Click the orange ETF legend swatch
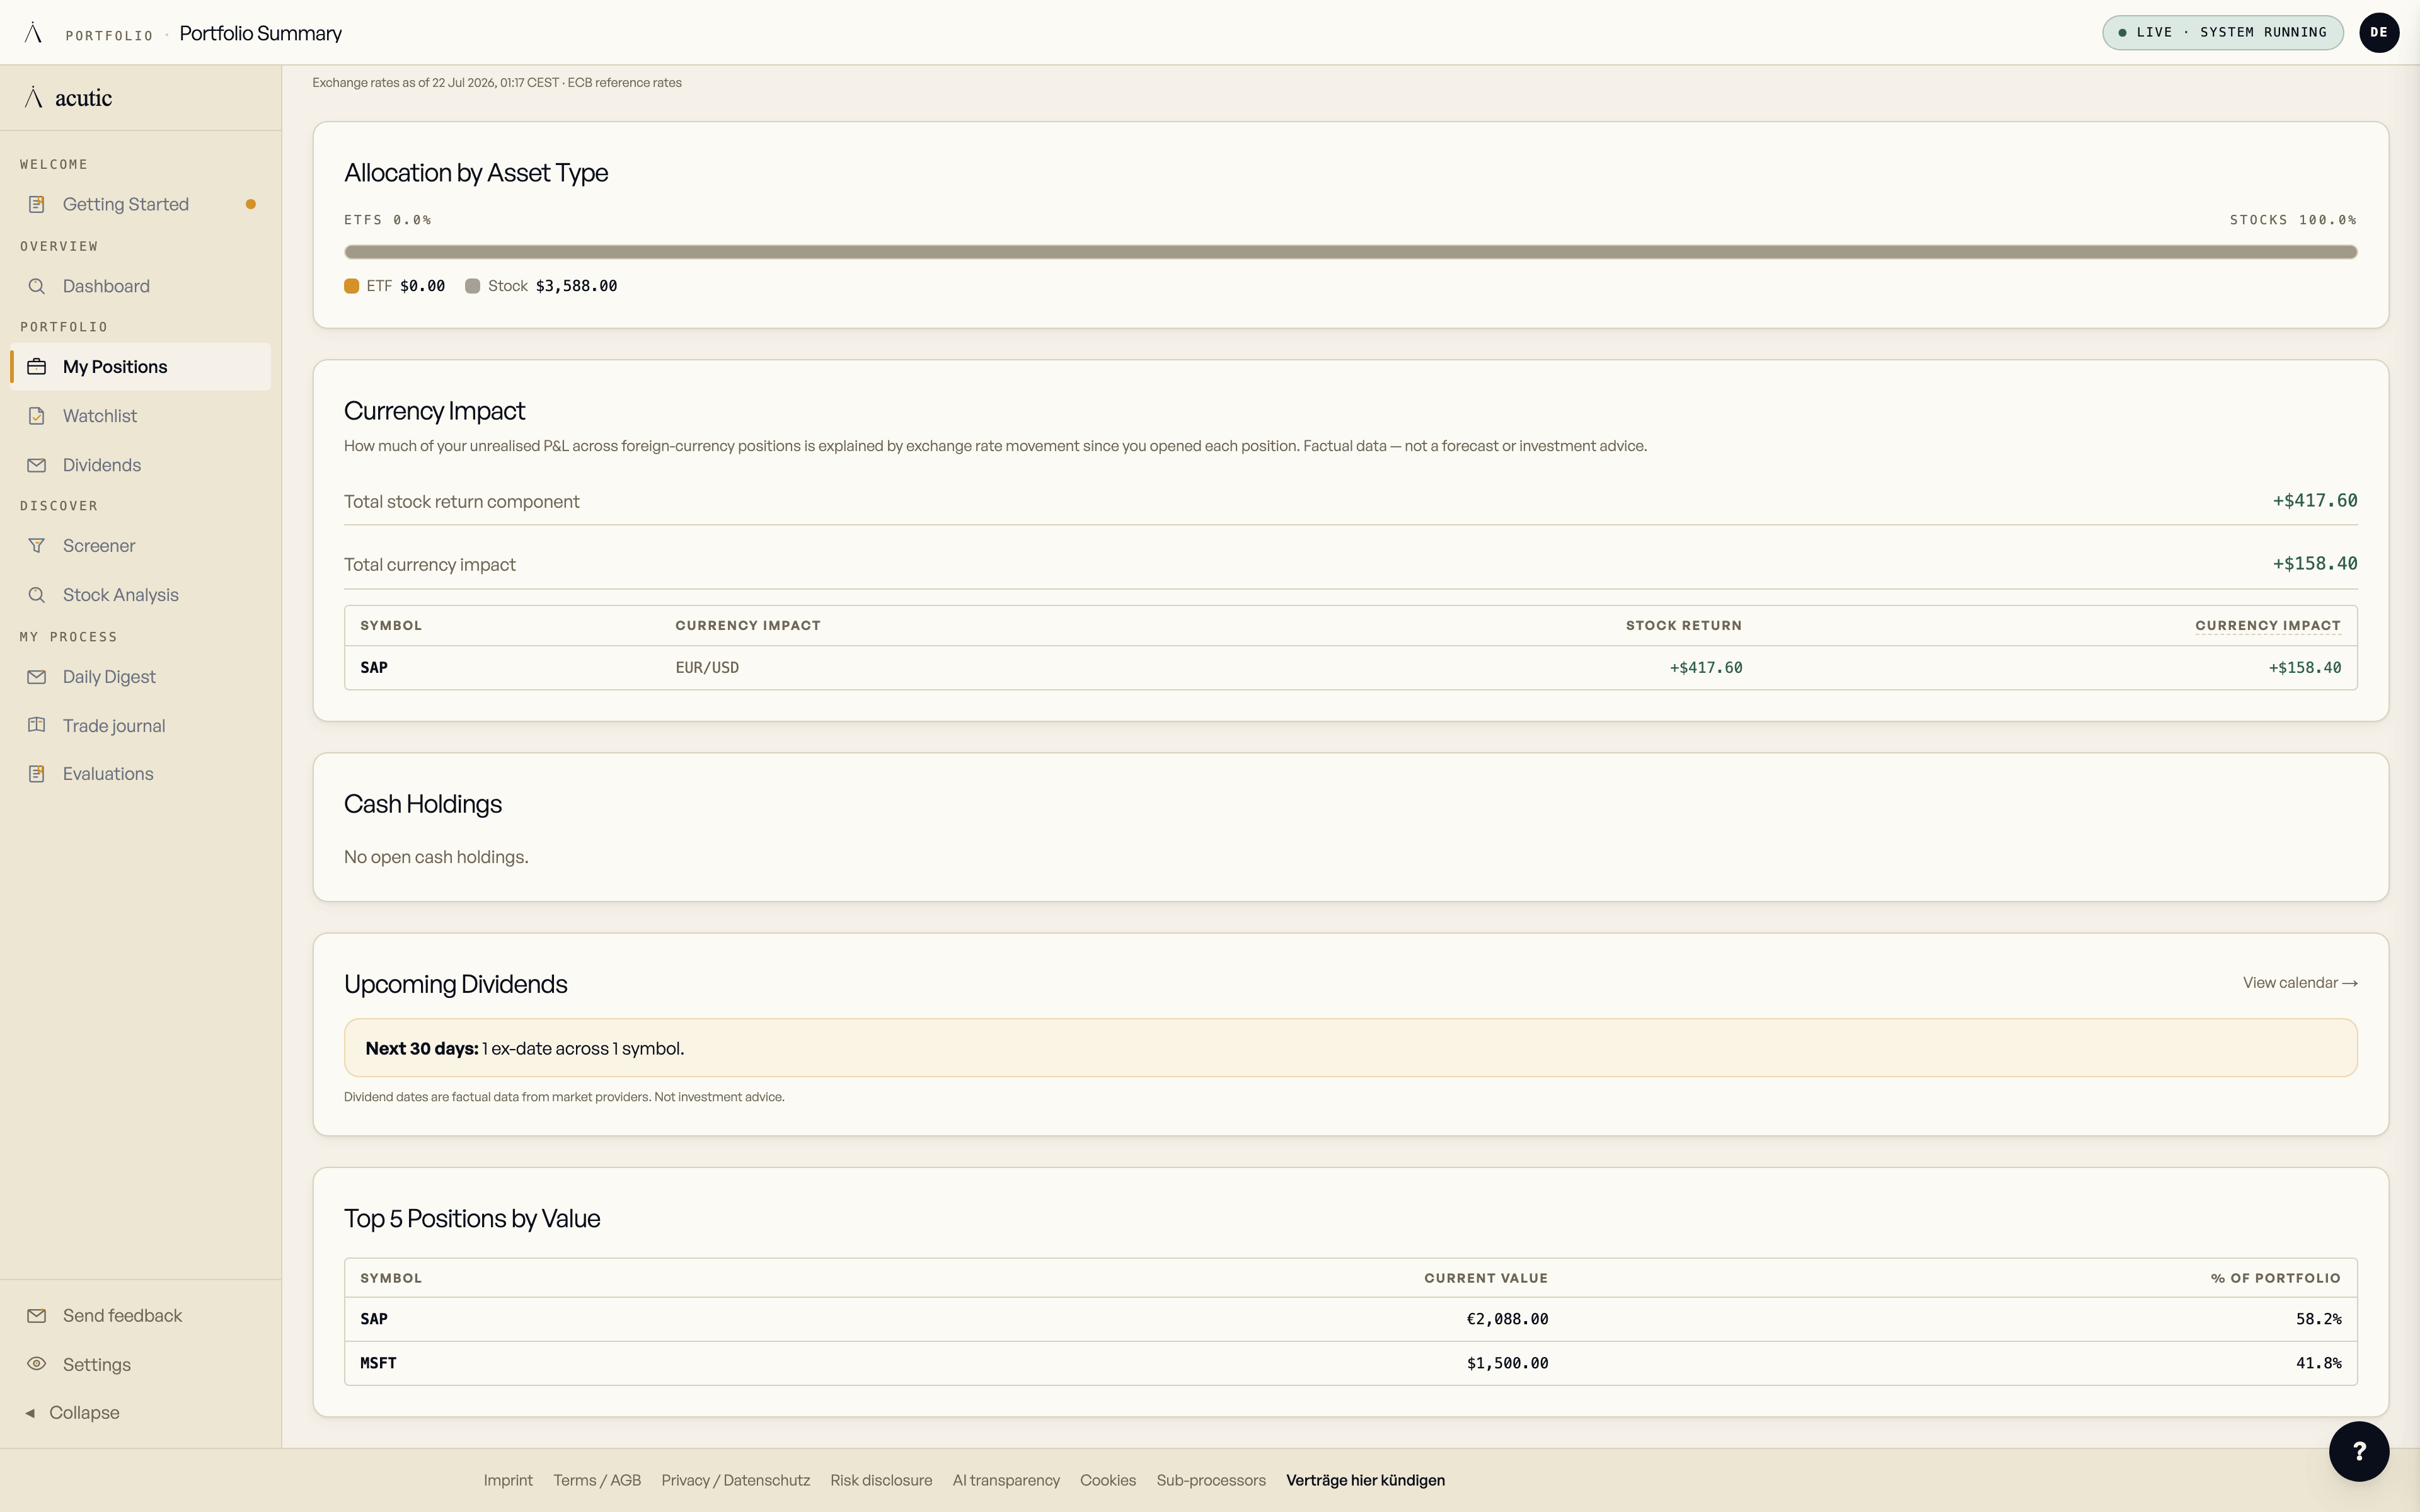Image resolution: width=2420 pixels, height=1512 pixels. point(351,286)
